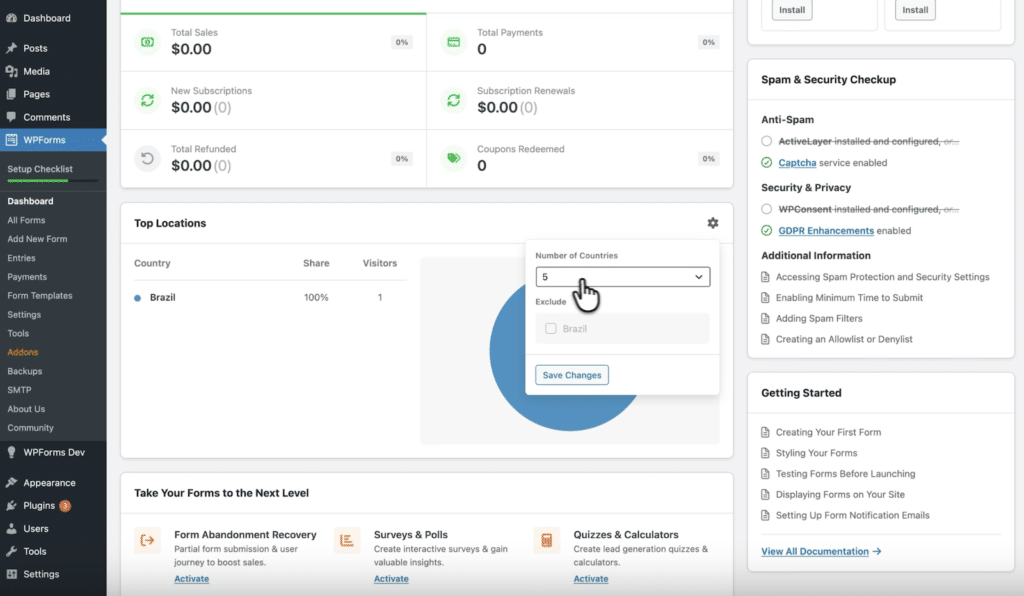Click document icon beside Adding Spam Filters
This screenshot has width=1024, height=596.
(765, 319)
